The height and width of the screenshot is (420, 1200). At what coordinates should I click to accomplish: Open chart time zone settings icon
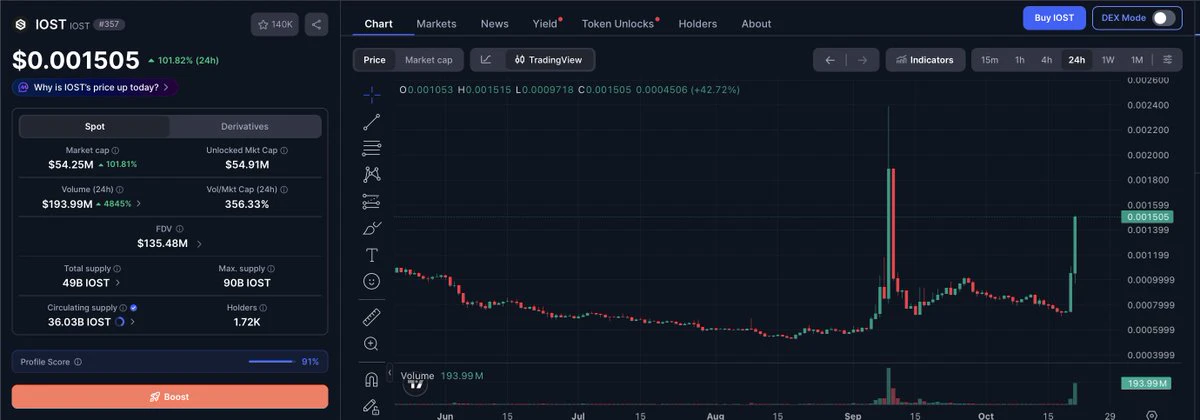(1151, 414)
